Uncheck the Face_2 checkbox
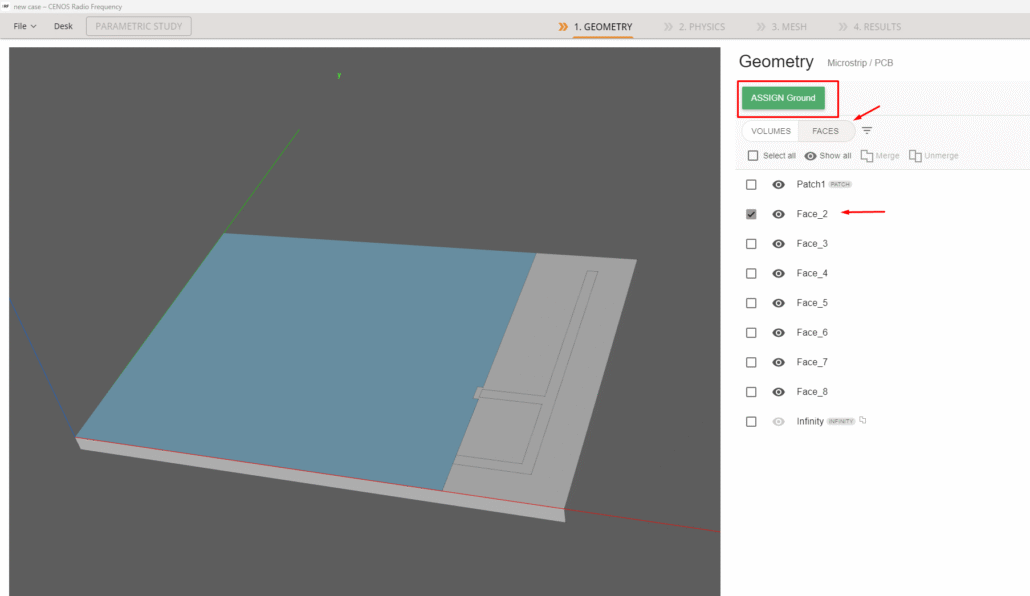 tap(752, 214)
